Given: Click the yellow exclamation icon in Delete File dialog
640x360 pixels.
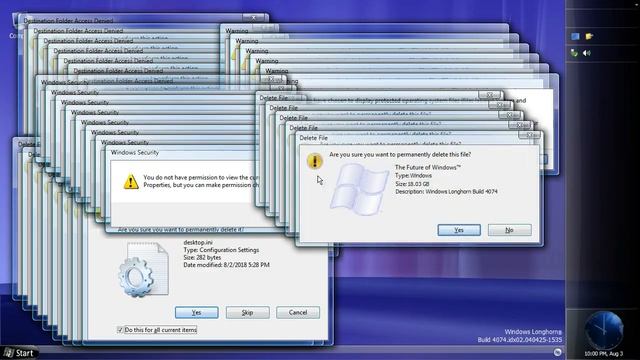Looking at the screenshot, I should click(314, 161).
